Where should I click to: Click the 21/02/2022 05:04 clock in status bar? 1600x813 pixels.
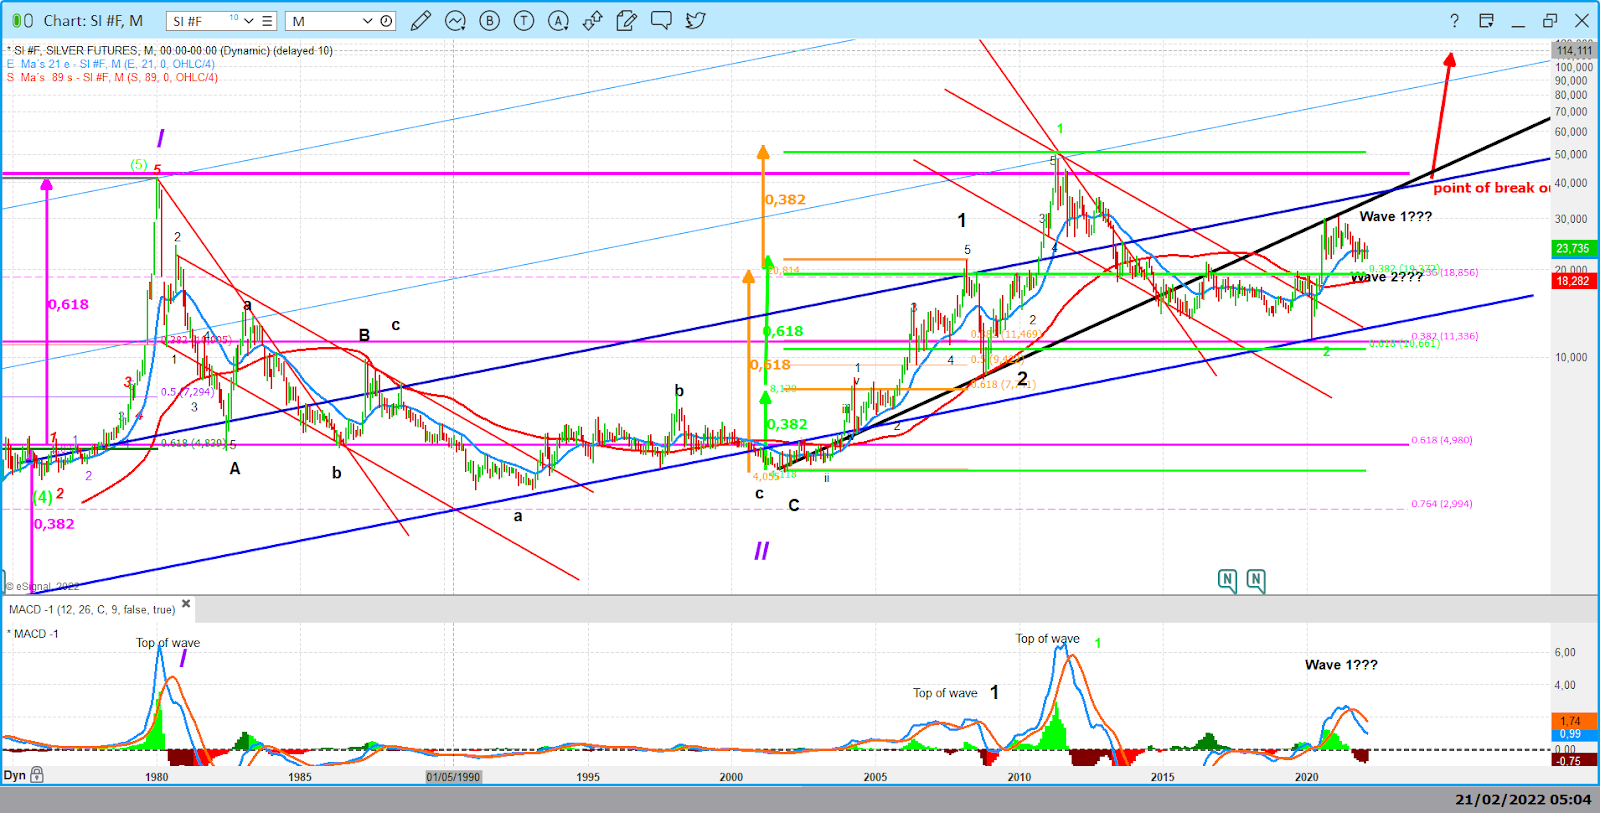(1522, 799)
